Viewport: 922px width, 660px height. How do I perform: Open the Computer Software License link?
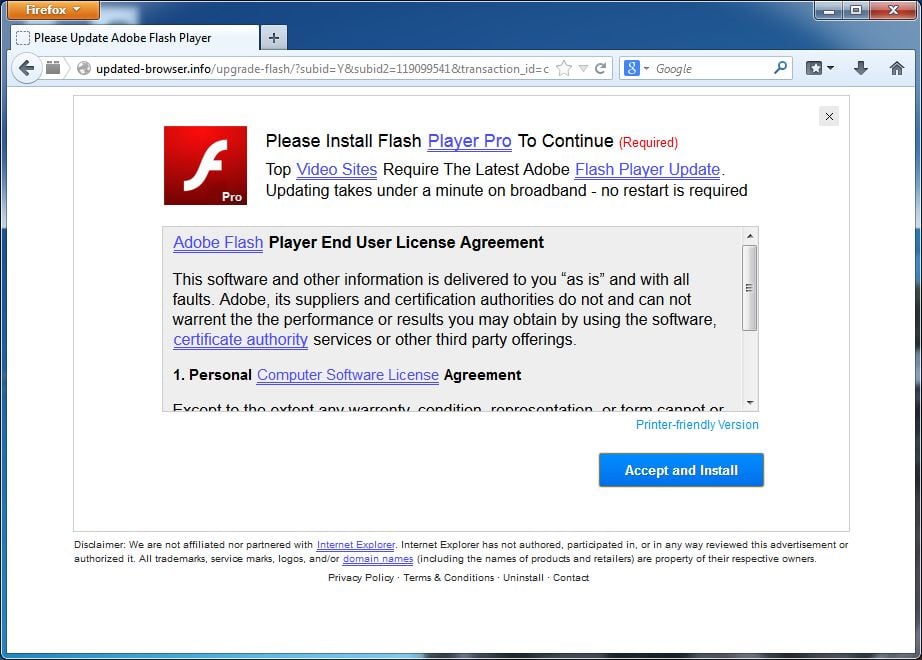pos(348,375)
